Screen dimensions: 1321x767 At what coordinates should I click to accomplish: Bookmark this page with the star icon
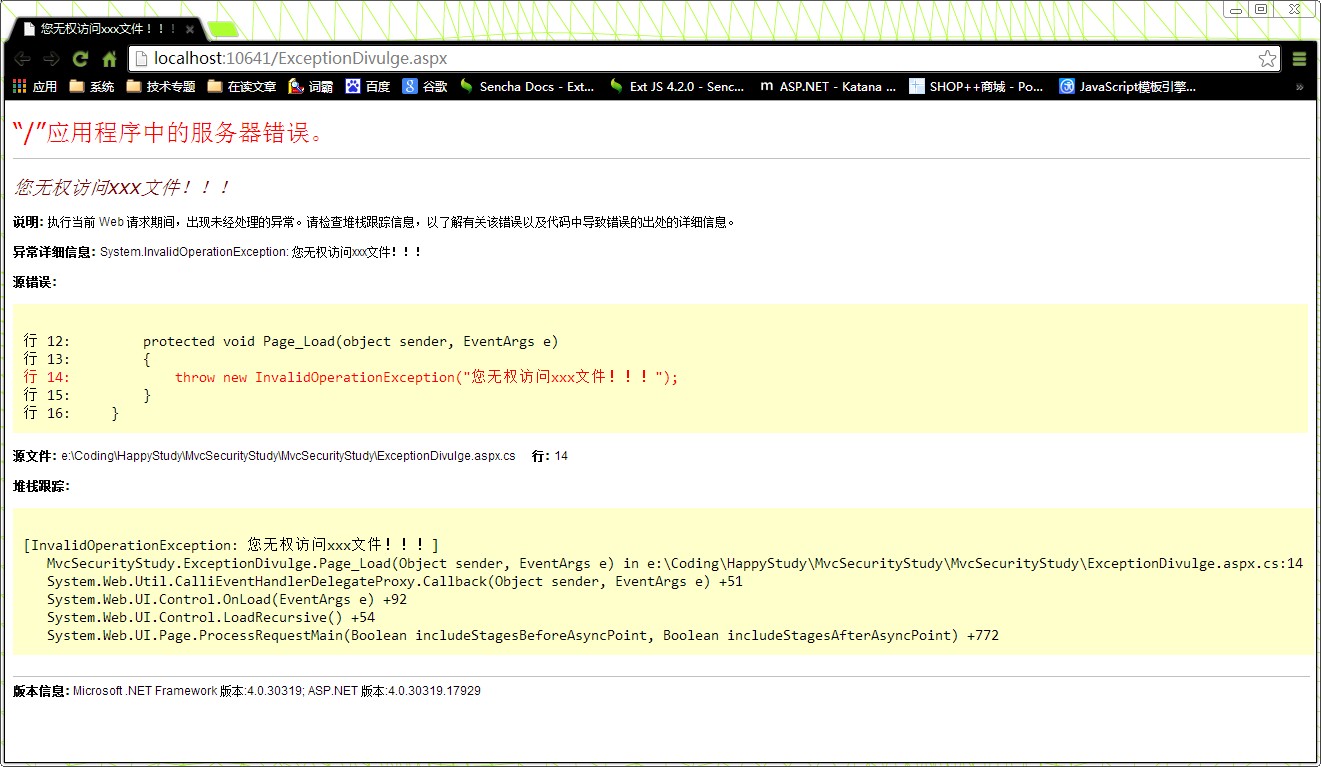tap(1267, 59)
